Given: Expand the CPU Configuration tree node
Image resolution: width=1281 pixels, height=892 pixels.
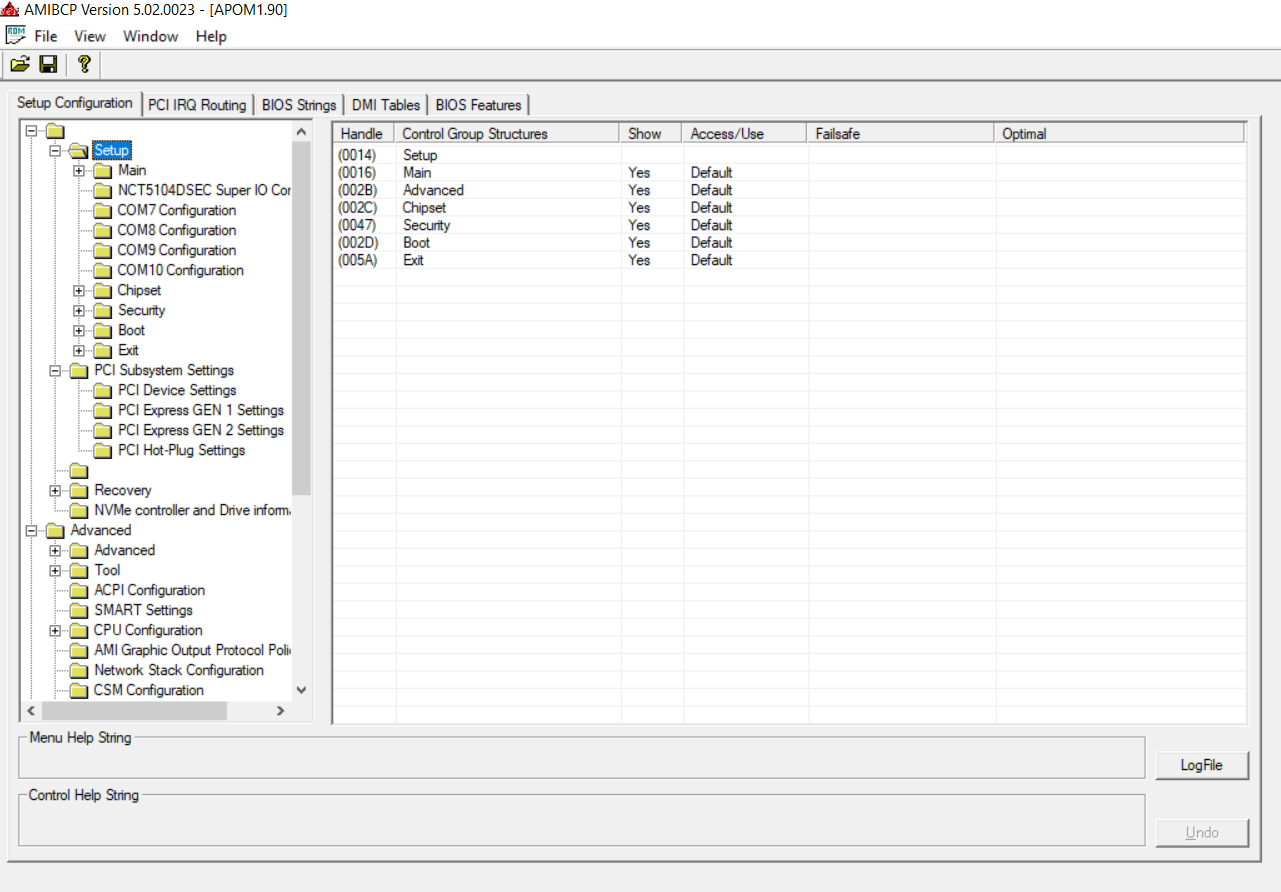Looking at the screenshot, I should (56, 631).
